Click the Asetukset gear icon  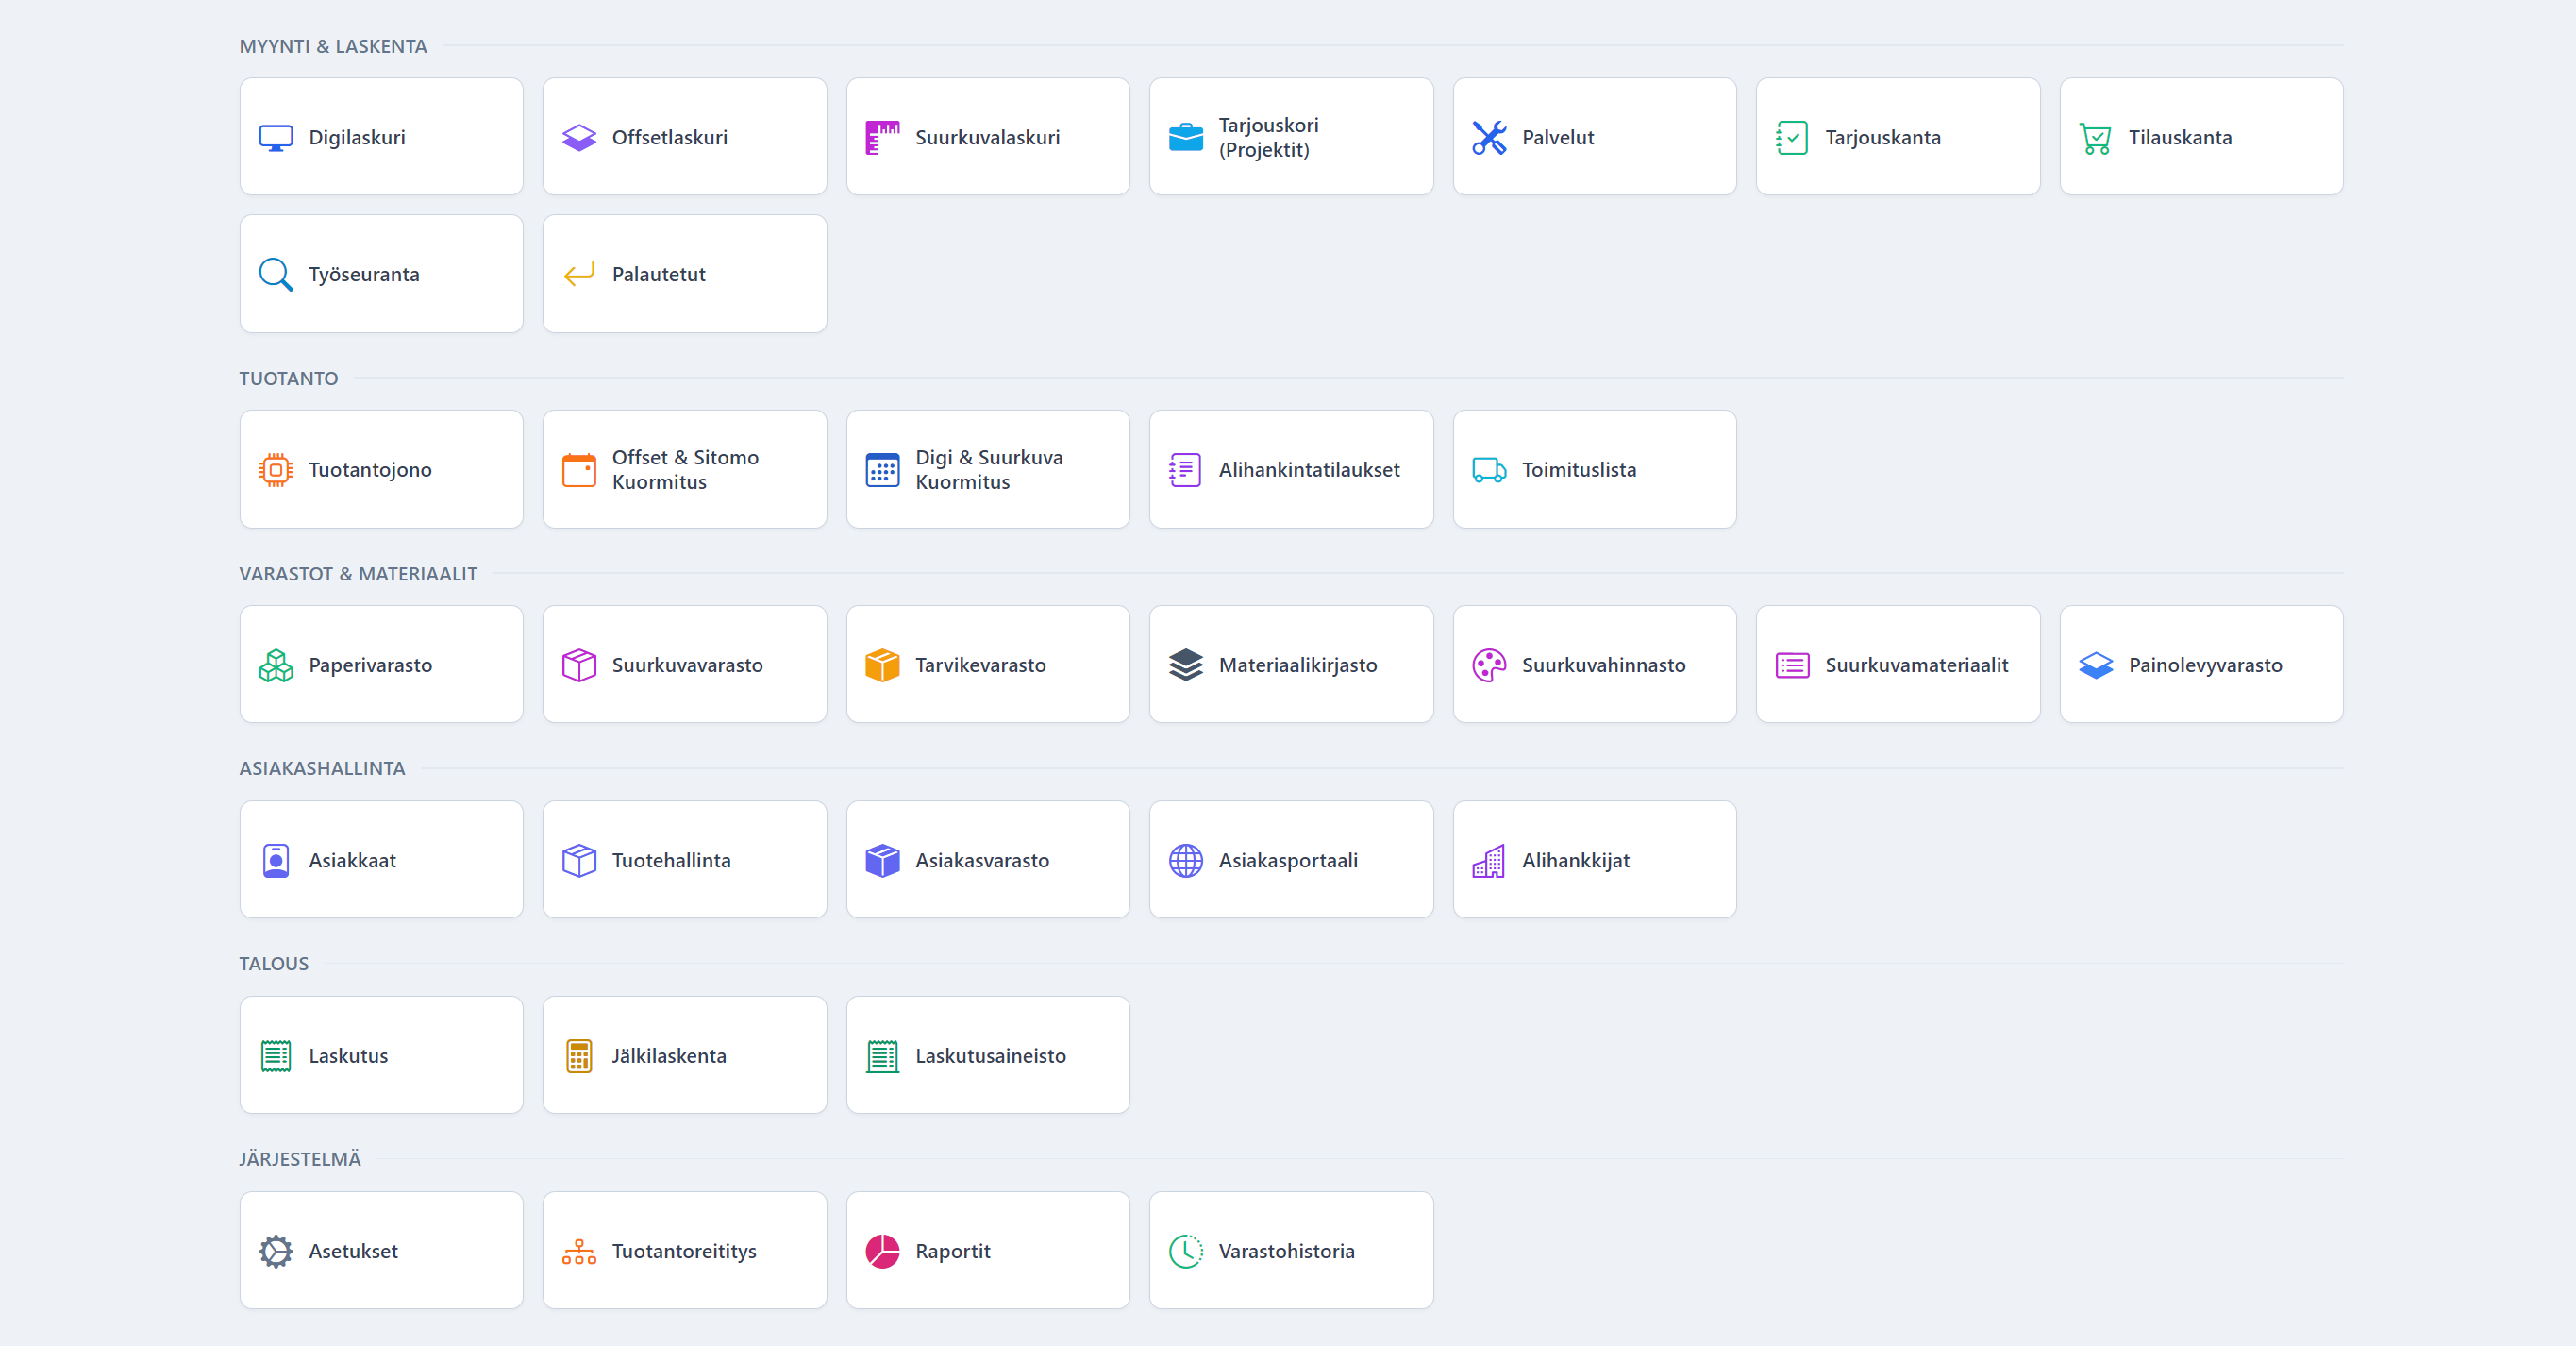[276, 1251]
